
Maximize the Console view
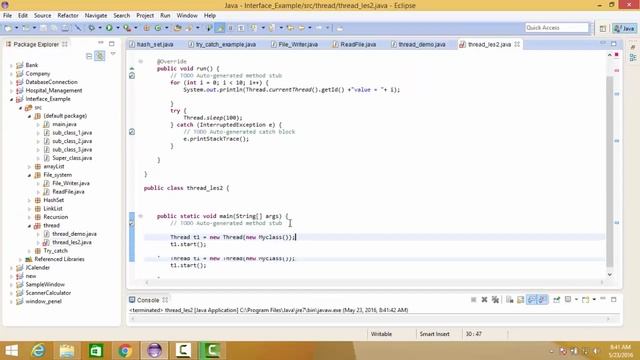click(613, 300)
